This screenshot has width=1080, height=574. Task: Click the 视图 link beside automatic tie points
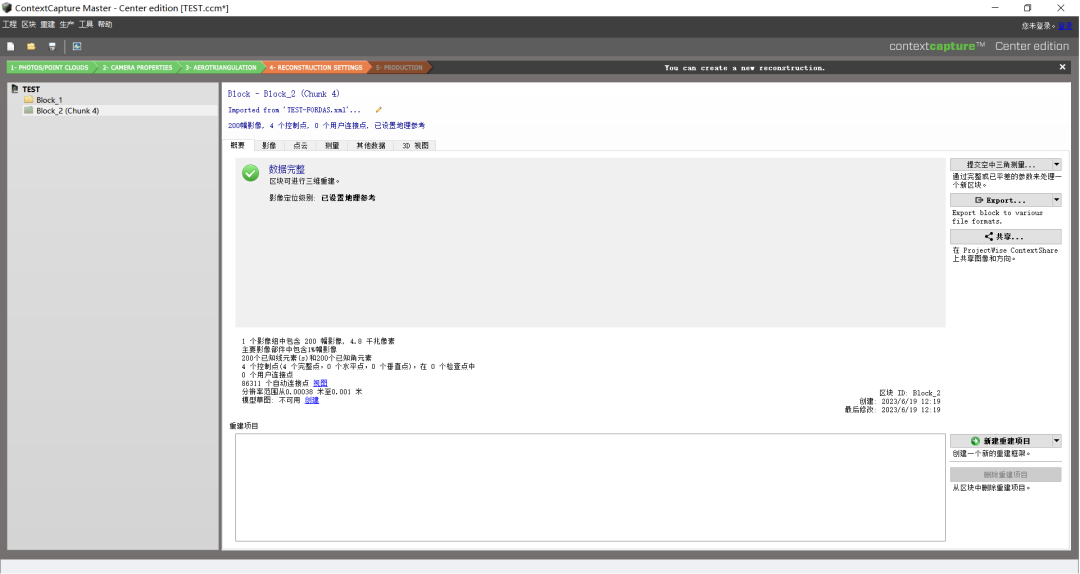coord(320,383)
